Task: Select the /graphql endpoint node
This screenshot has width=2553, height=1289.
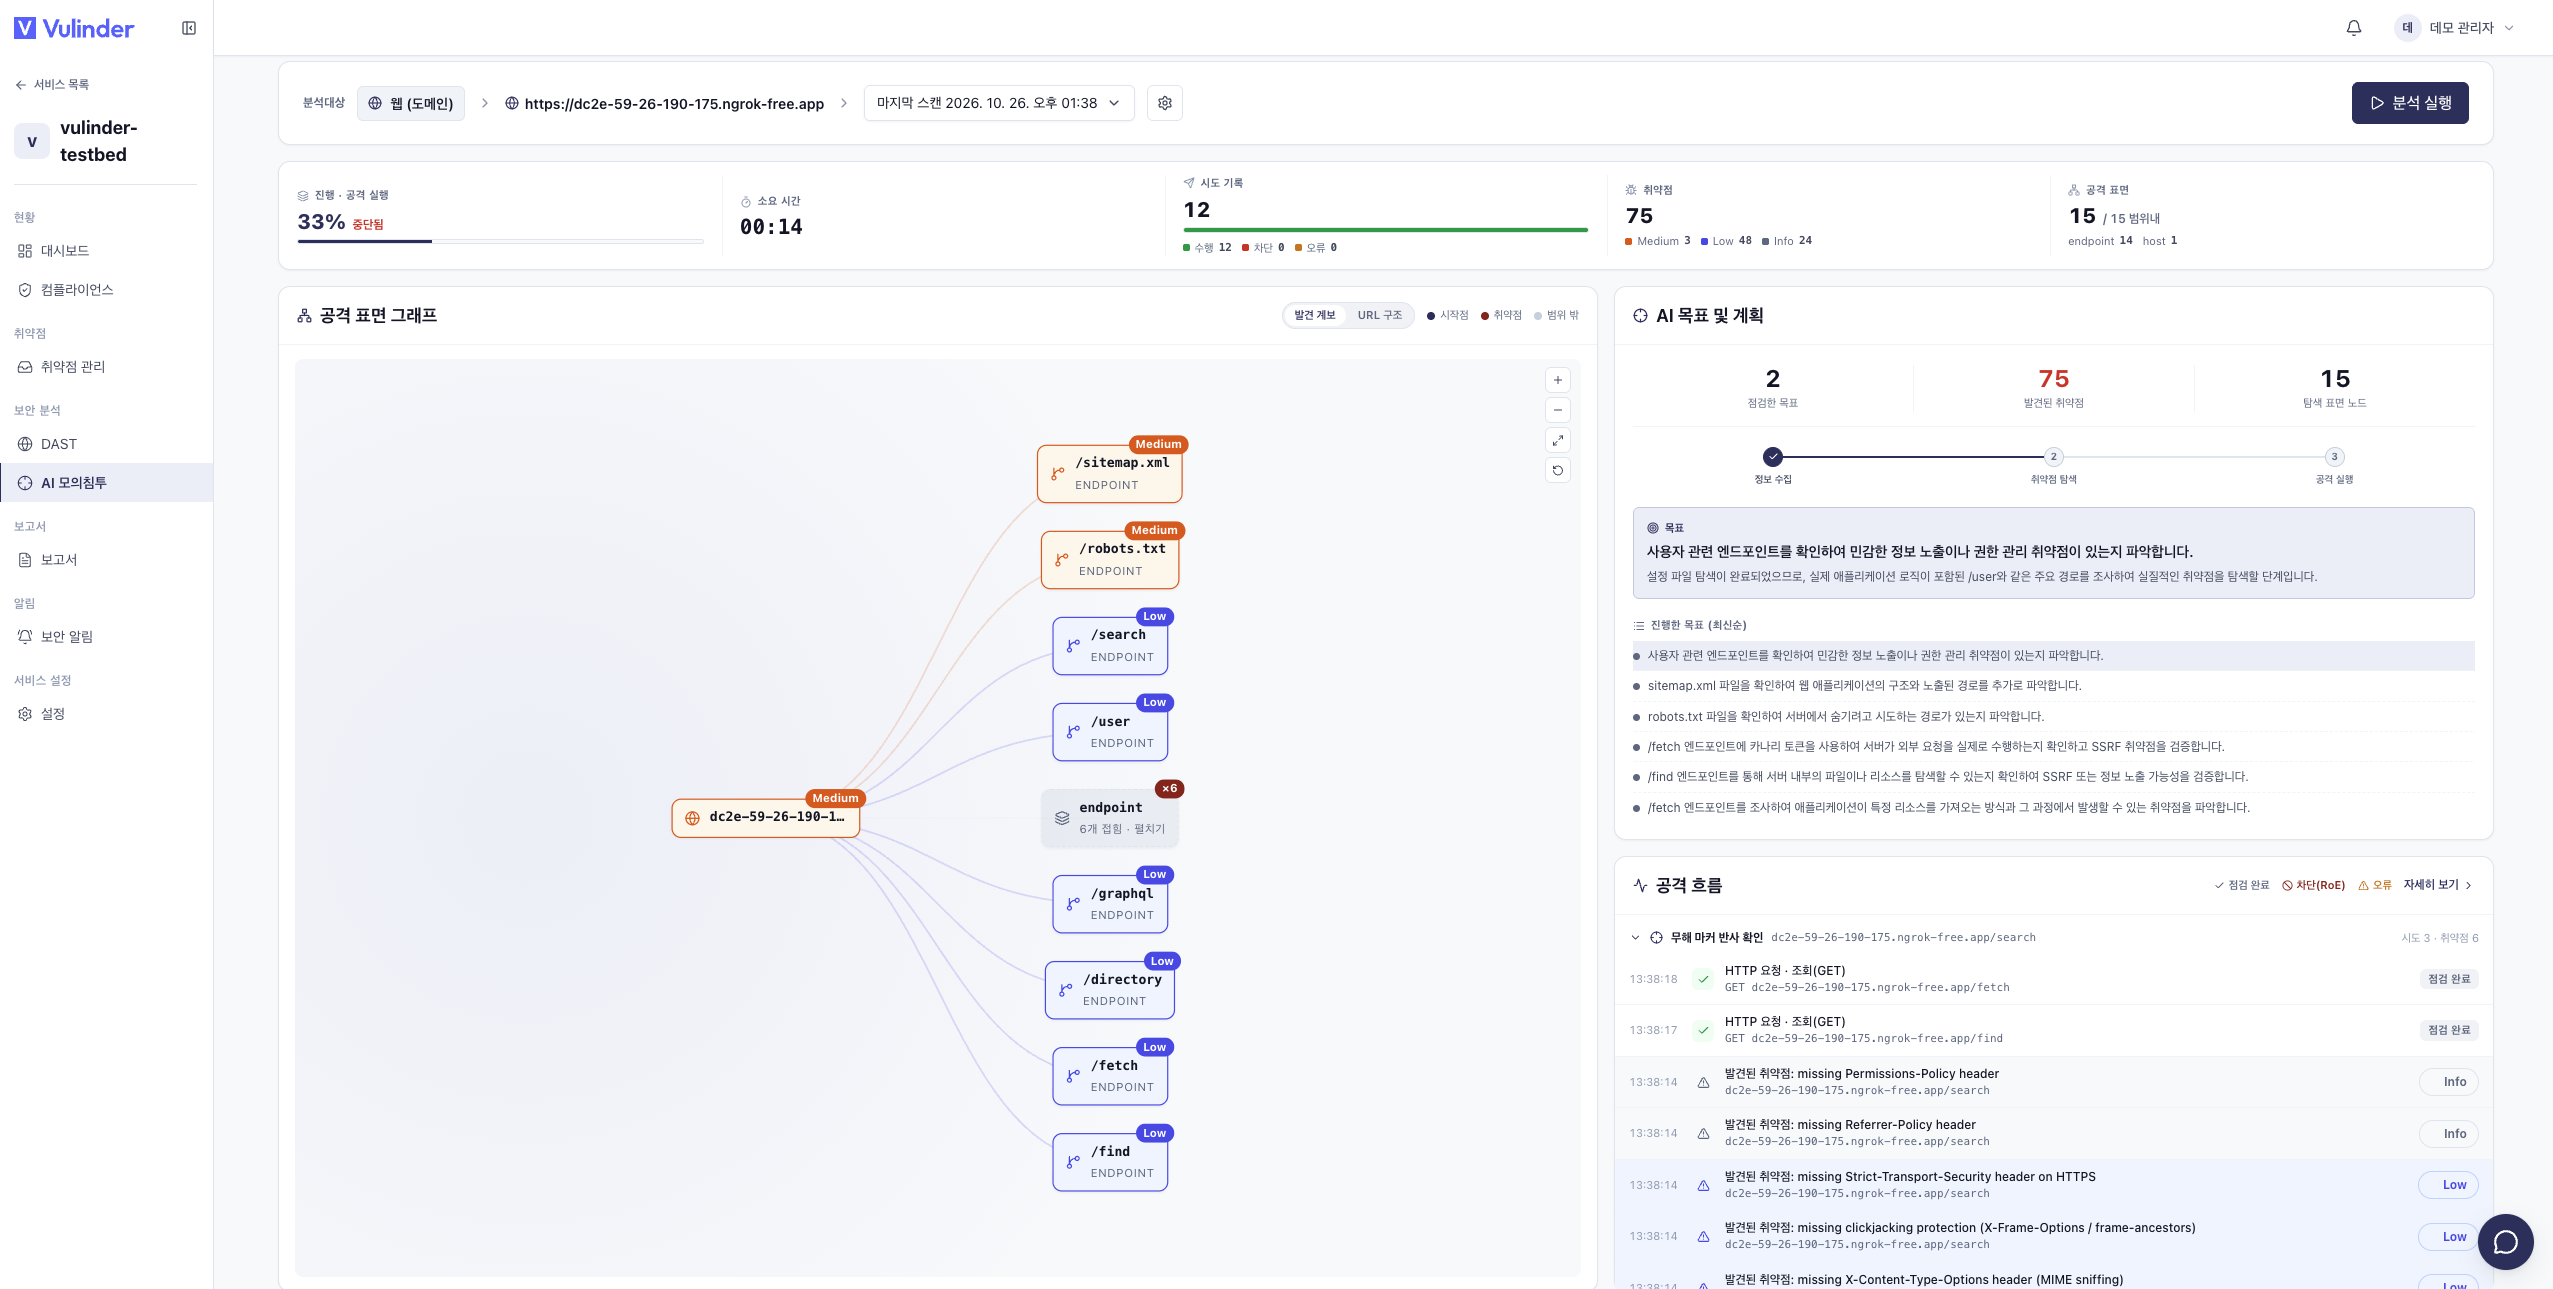Action: point(1110,904)
